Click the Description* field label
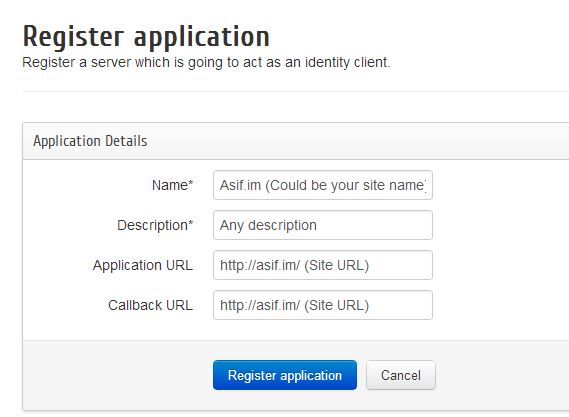This screenshot has width=569, height=417. point(155,225)
